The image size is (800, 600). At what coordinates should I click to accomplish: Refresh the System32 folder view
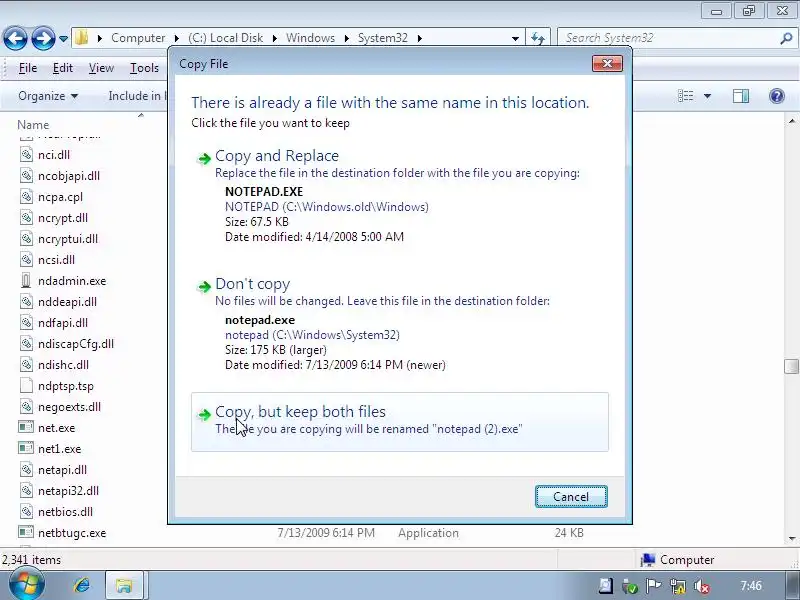(538, 38)
